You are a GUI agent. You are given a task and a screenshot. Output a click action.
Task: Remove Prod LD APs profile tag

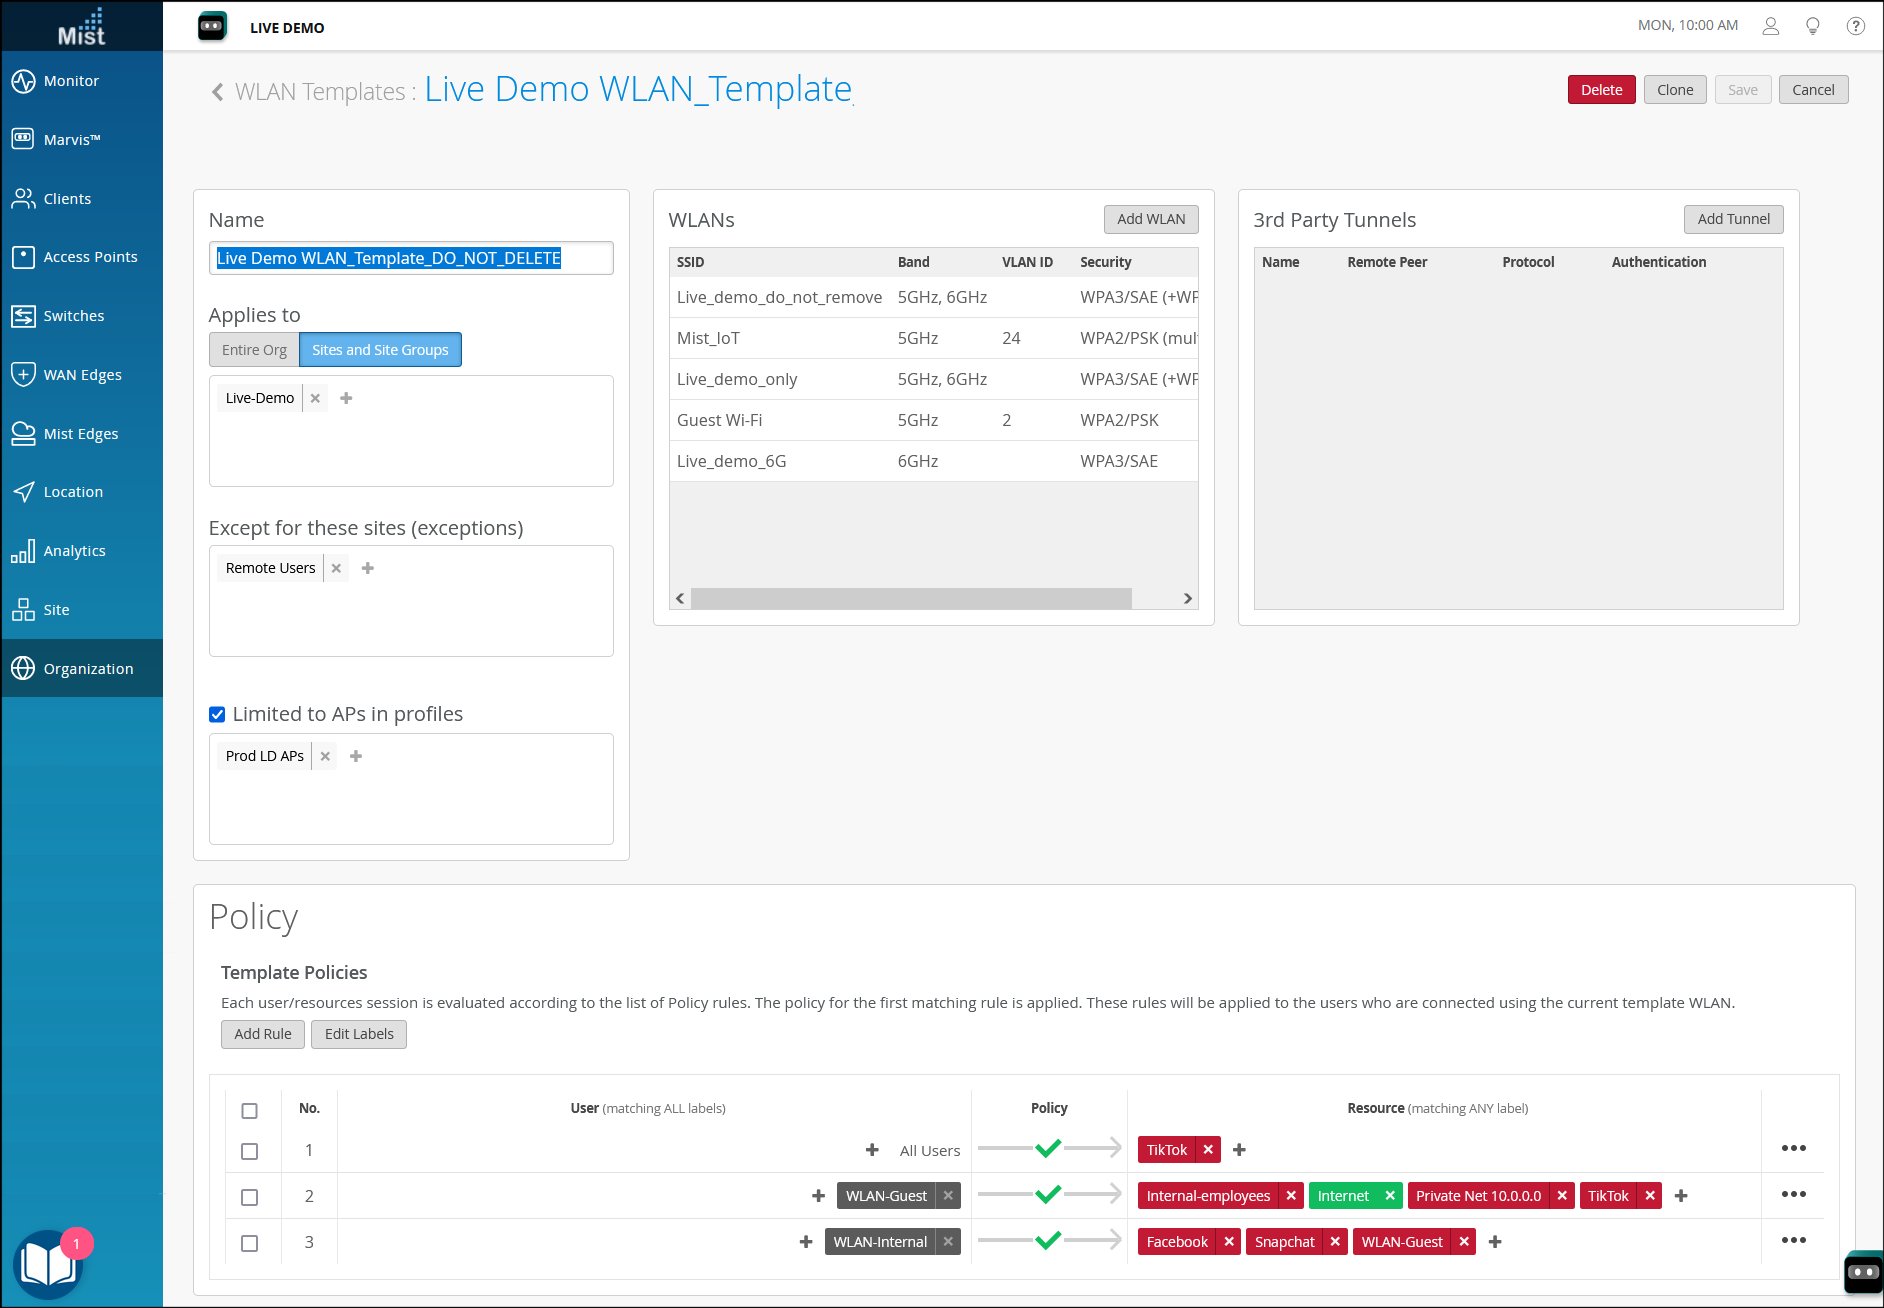(325, 756)
